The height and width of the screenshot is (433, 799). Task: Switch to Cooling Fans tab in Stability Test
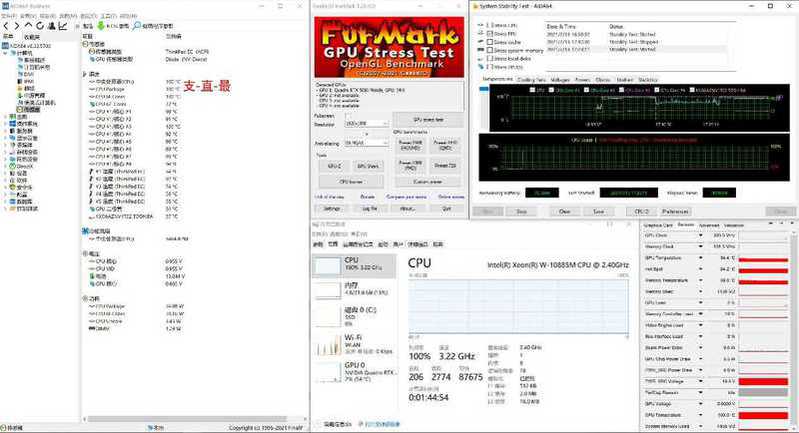point(531,79)
